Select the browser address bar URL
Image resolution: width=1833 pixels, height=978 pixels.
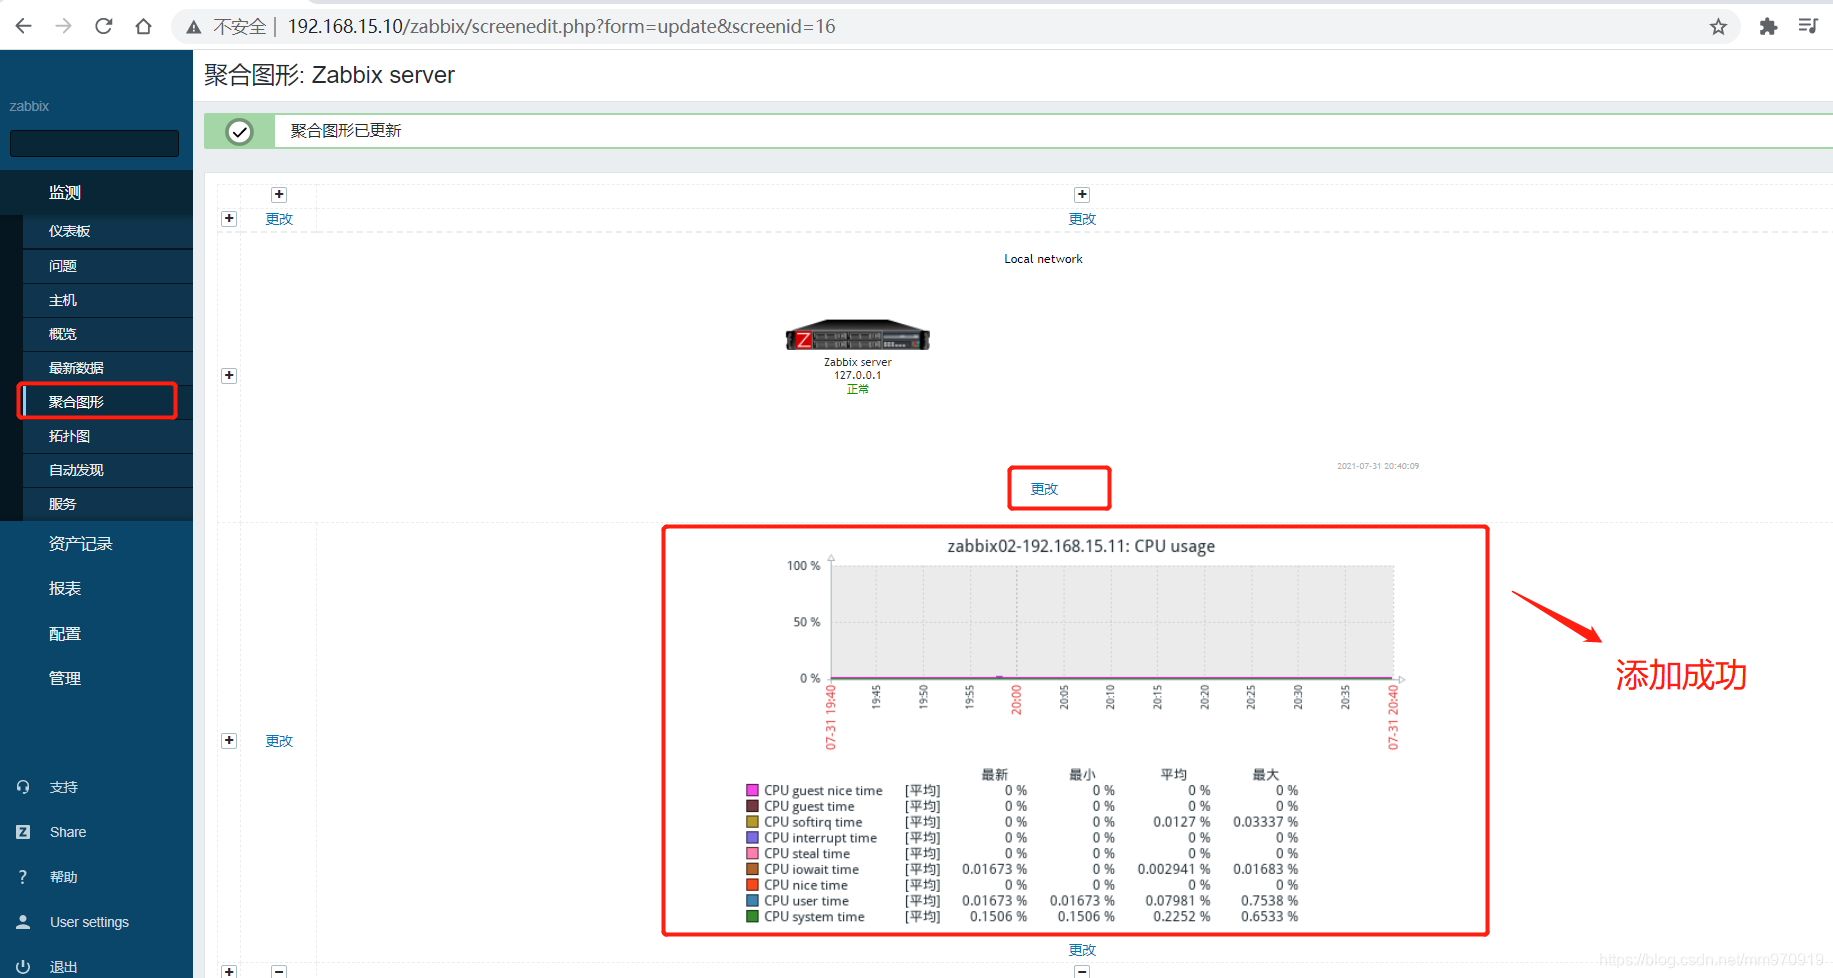click(561, 27)
